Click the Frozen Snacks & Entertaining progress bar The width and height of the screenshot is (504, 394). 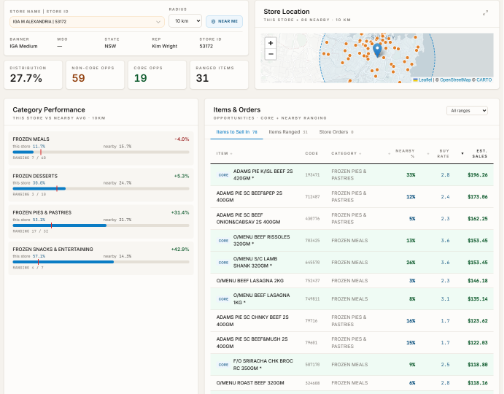[101, 262]
